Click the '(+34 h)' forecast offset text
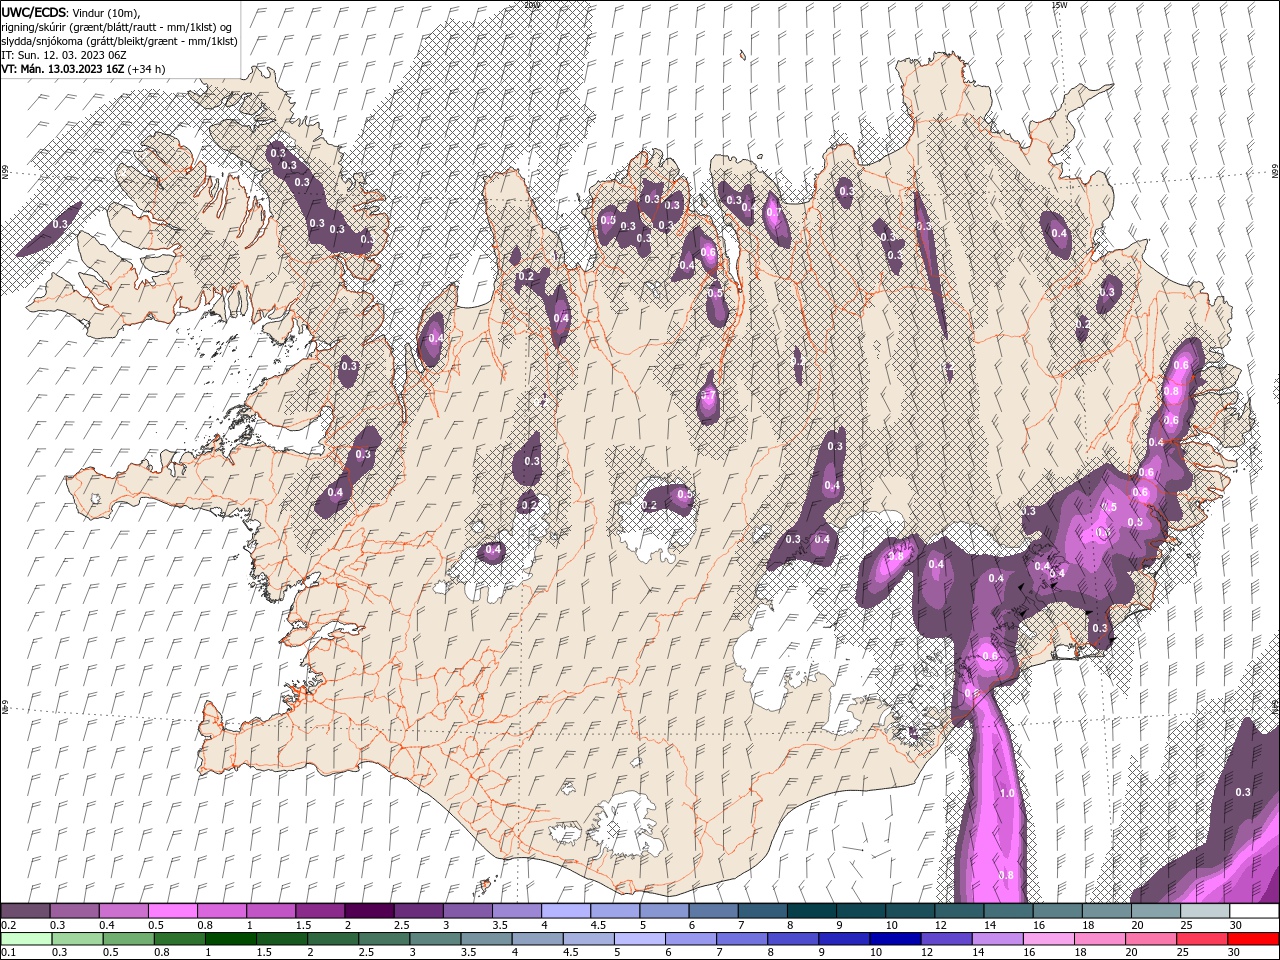1280x960 pixels. [x=147, y=69]
